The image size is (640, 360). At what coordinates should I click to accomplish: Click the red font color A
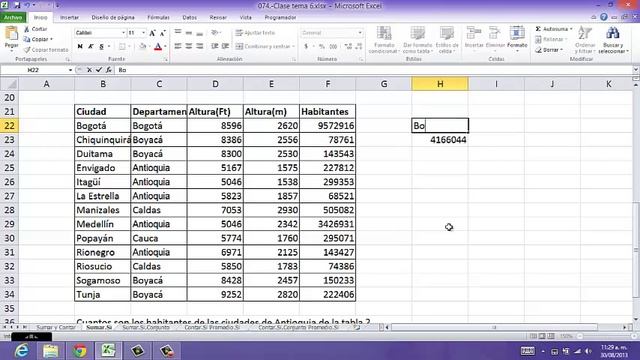158,47
